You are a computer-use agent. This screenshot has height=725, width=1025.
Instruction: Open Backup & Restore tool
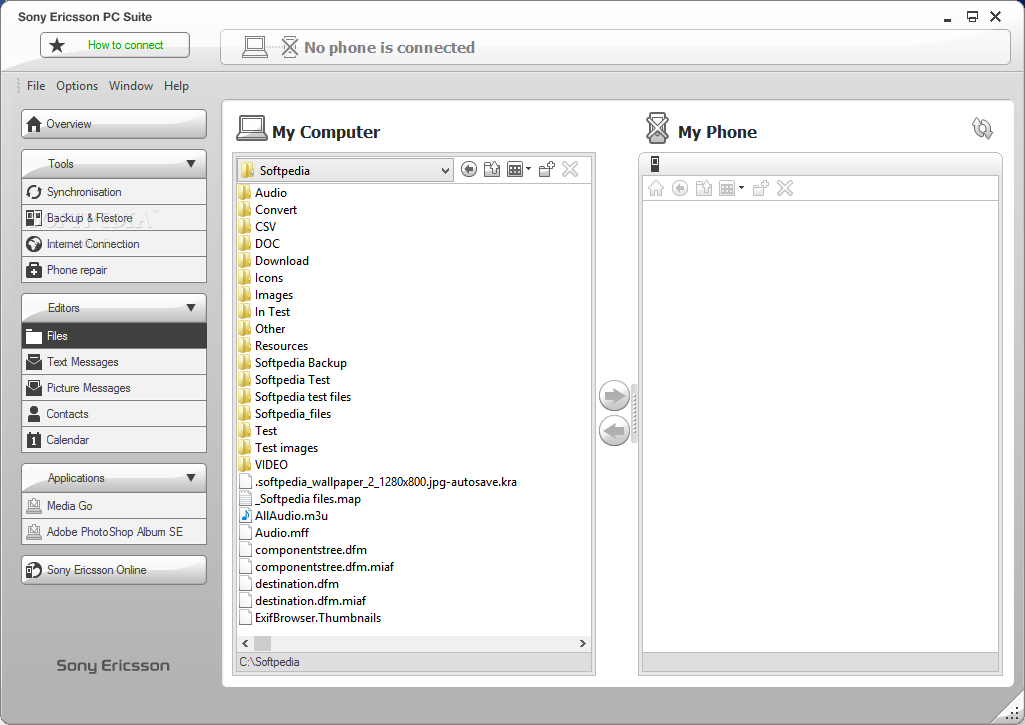click(x=114, y=218)
